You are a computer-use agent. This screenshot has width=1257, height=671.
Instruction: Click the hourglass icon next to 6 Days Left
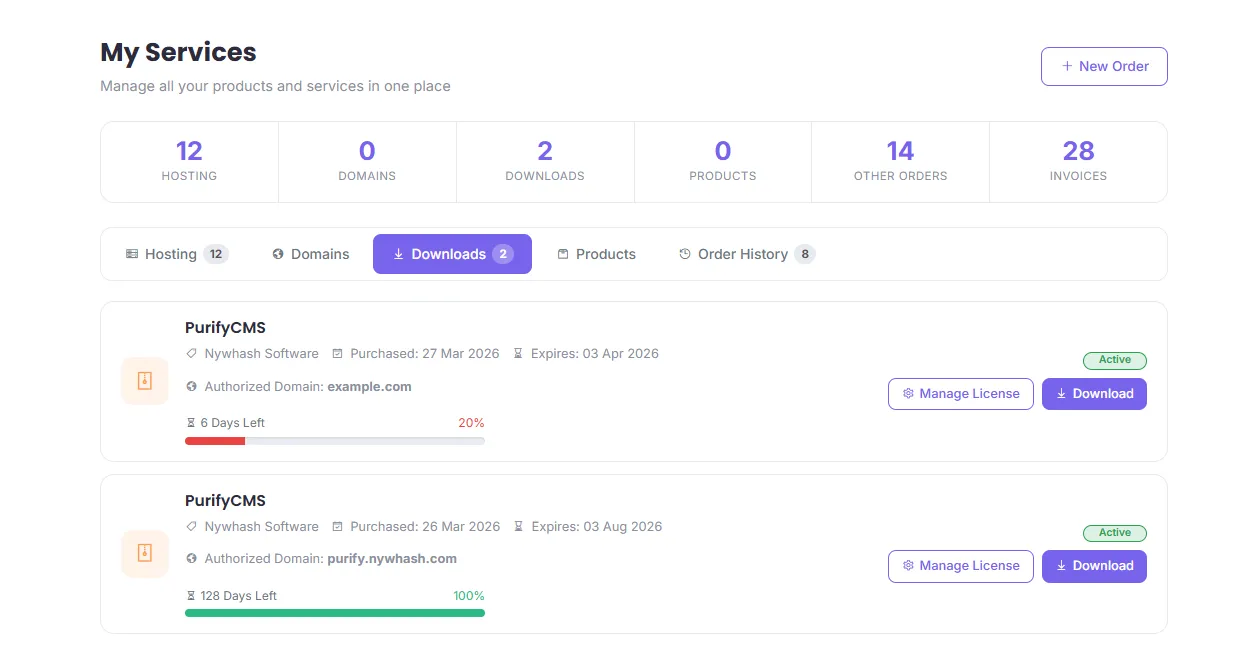point(191,423)
